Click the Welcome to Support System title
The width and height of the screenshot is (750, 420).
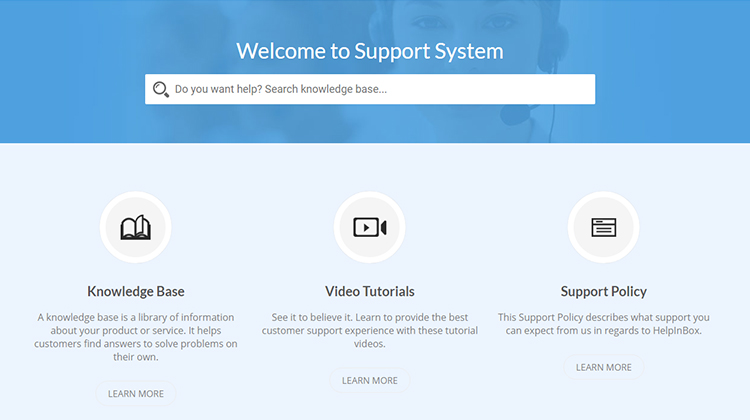pos(370,51)
